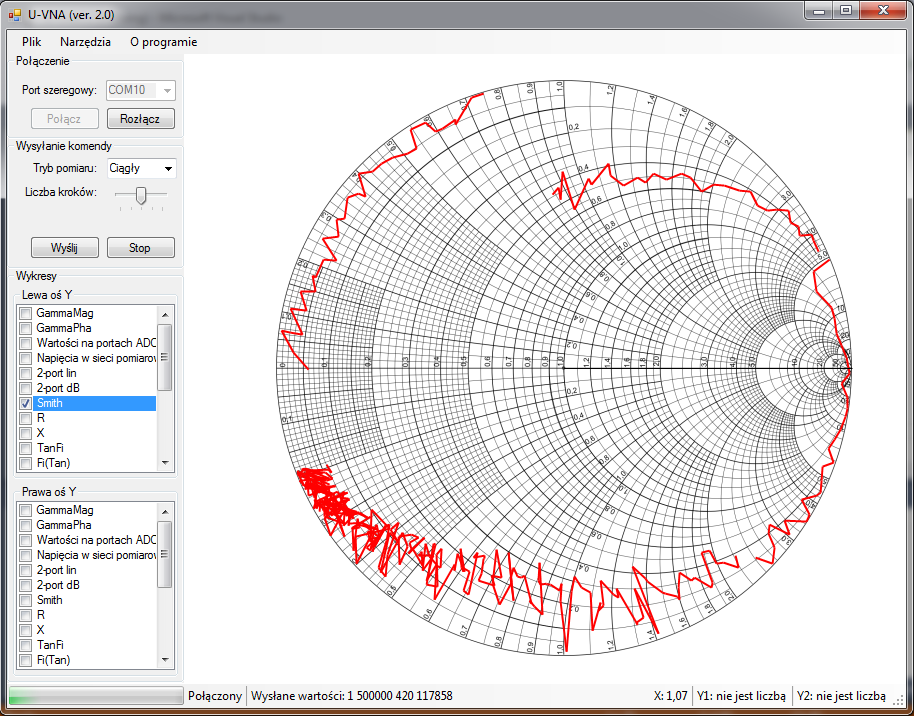Check GammaPha in the Prawa oś Y list
The width and height of the screenshot is (914, 716).
(x=26, y=525)
